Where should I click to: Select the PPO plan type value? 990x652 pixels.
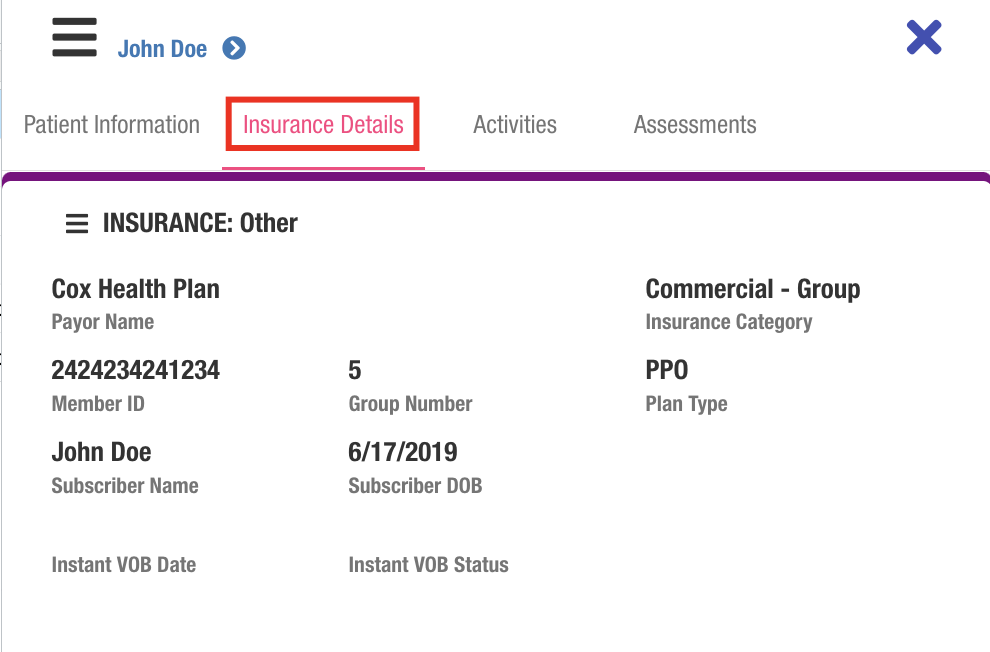667,371
